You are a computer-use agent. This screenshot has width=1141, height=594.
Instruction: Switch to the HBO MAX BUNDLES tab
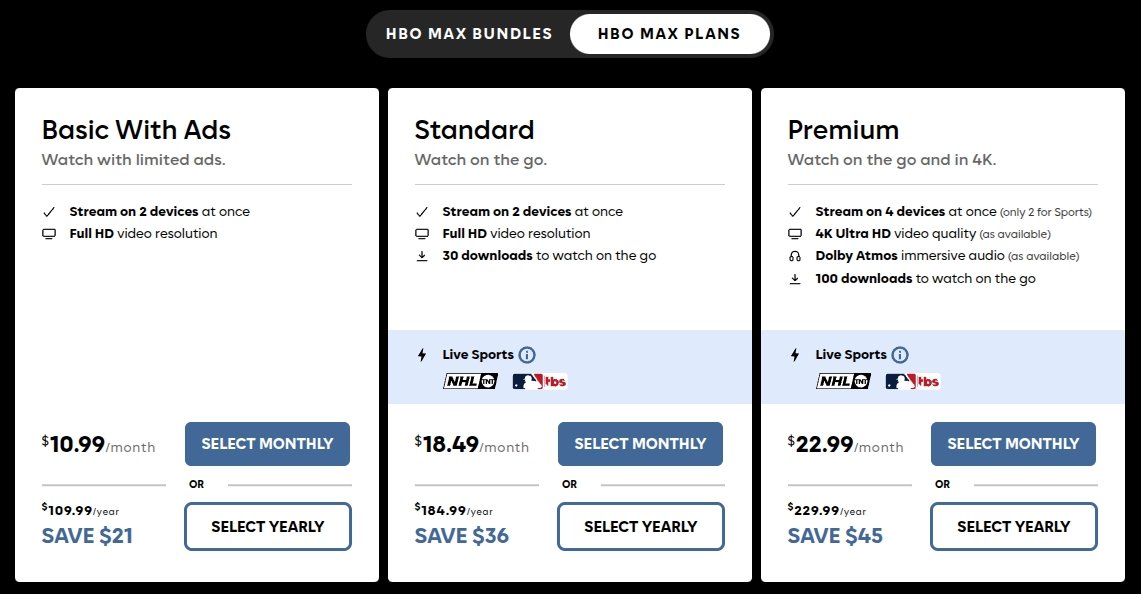click(468, 33)
